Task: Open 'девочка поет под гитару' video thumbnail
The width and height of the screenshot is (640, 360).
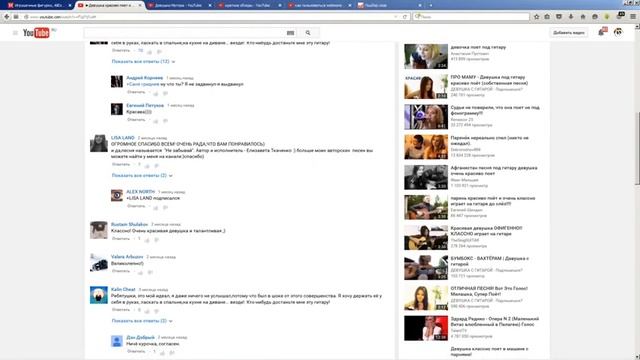Action: click(x=426, y=56)
